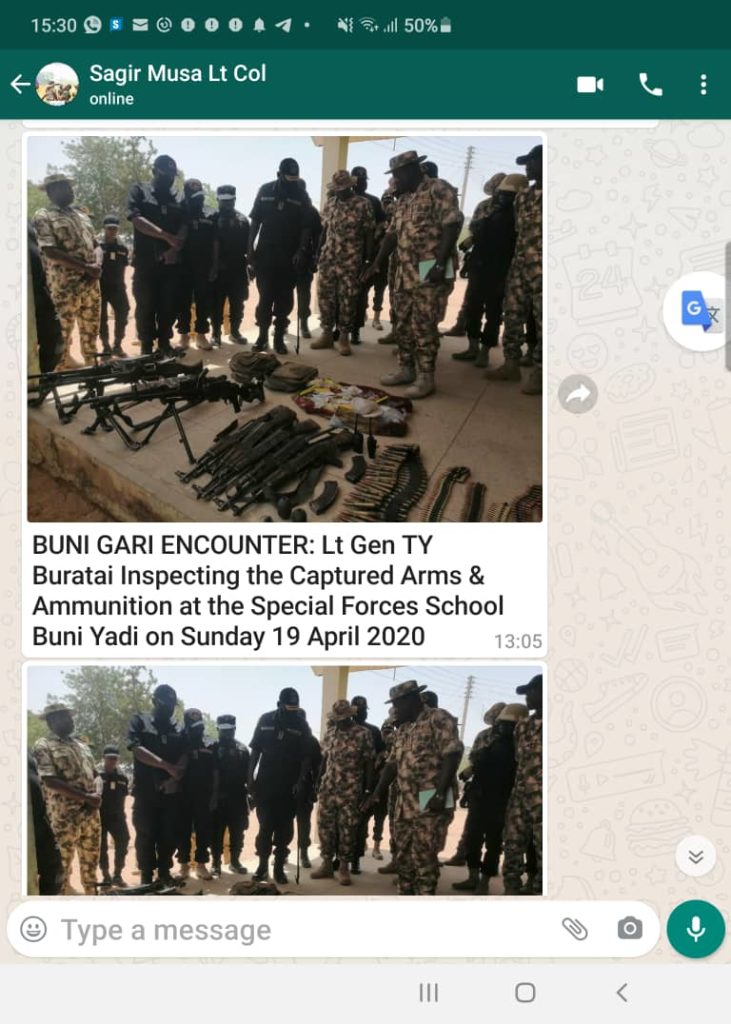Open the emoji picker
The width and height of the screenshot is (731, 1024).
coord(33,929)
